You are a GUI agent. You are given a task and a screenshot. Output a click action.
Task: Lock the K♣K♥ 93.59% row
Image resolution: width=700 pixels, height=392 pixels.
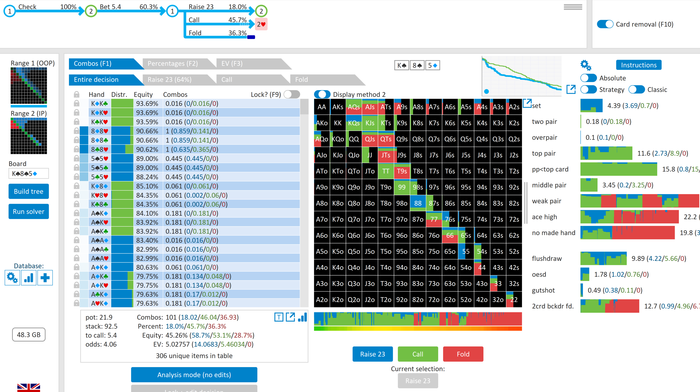click(76, 122)
